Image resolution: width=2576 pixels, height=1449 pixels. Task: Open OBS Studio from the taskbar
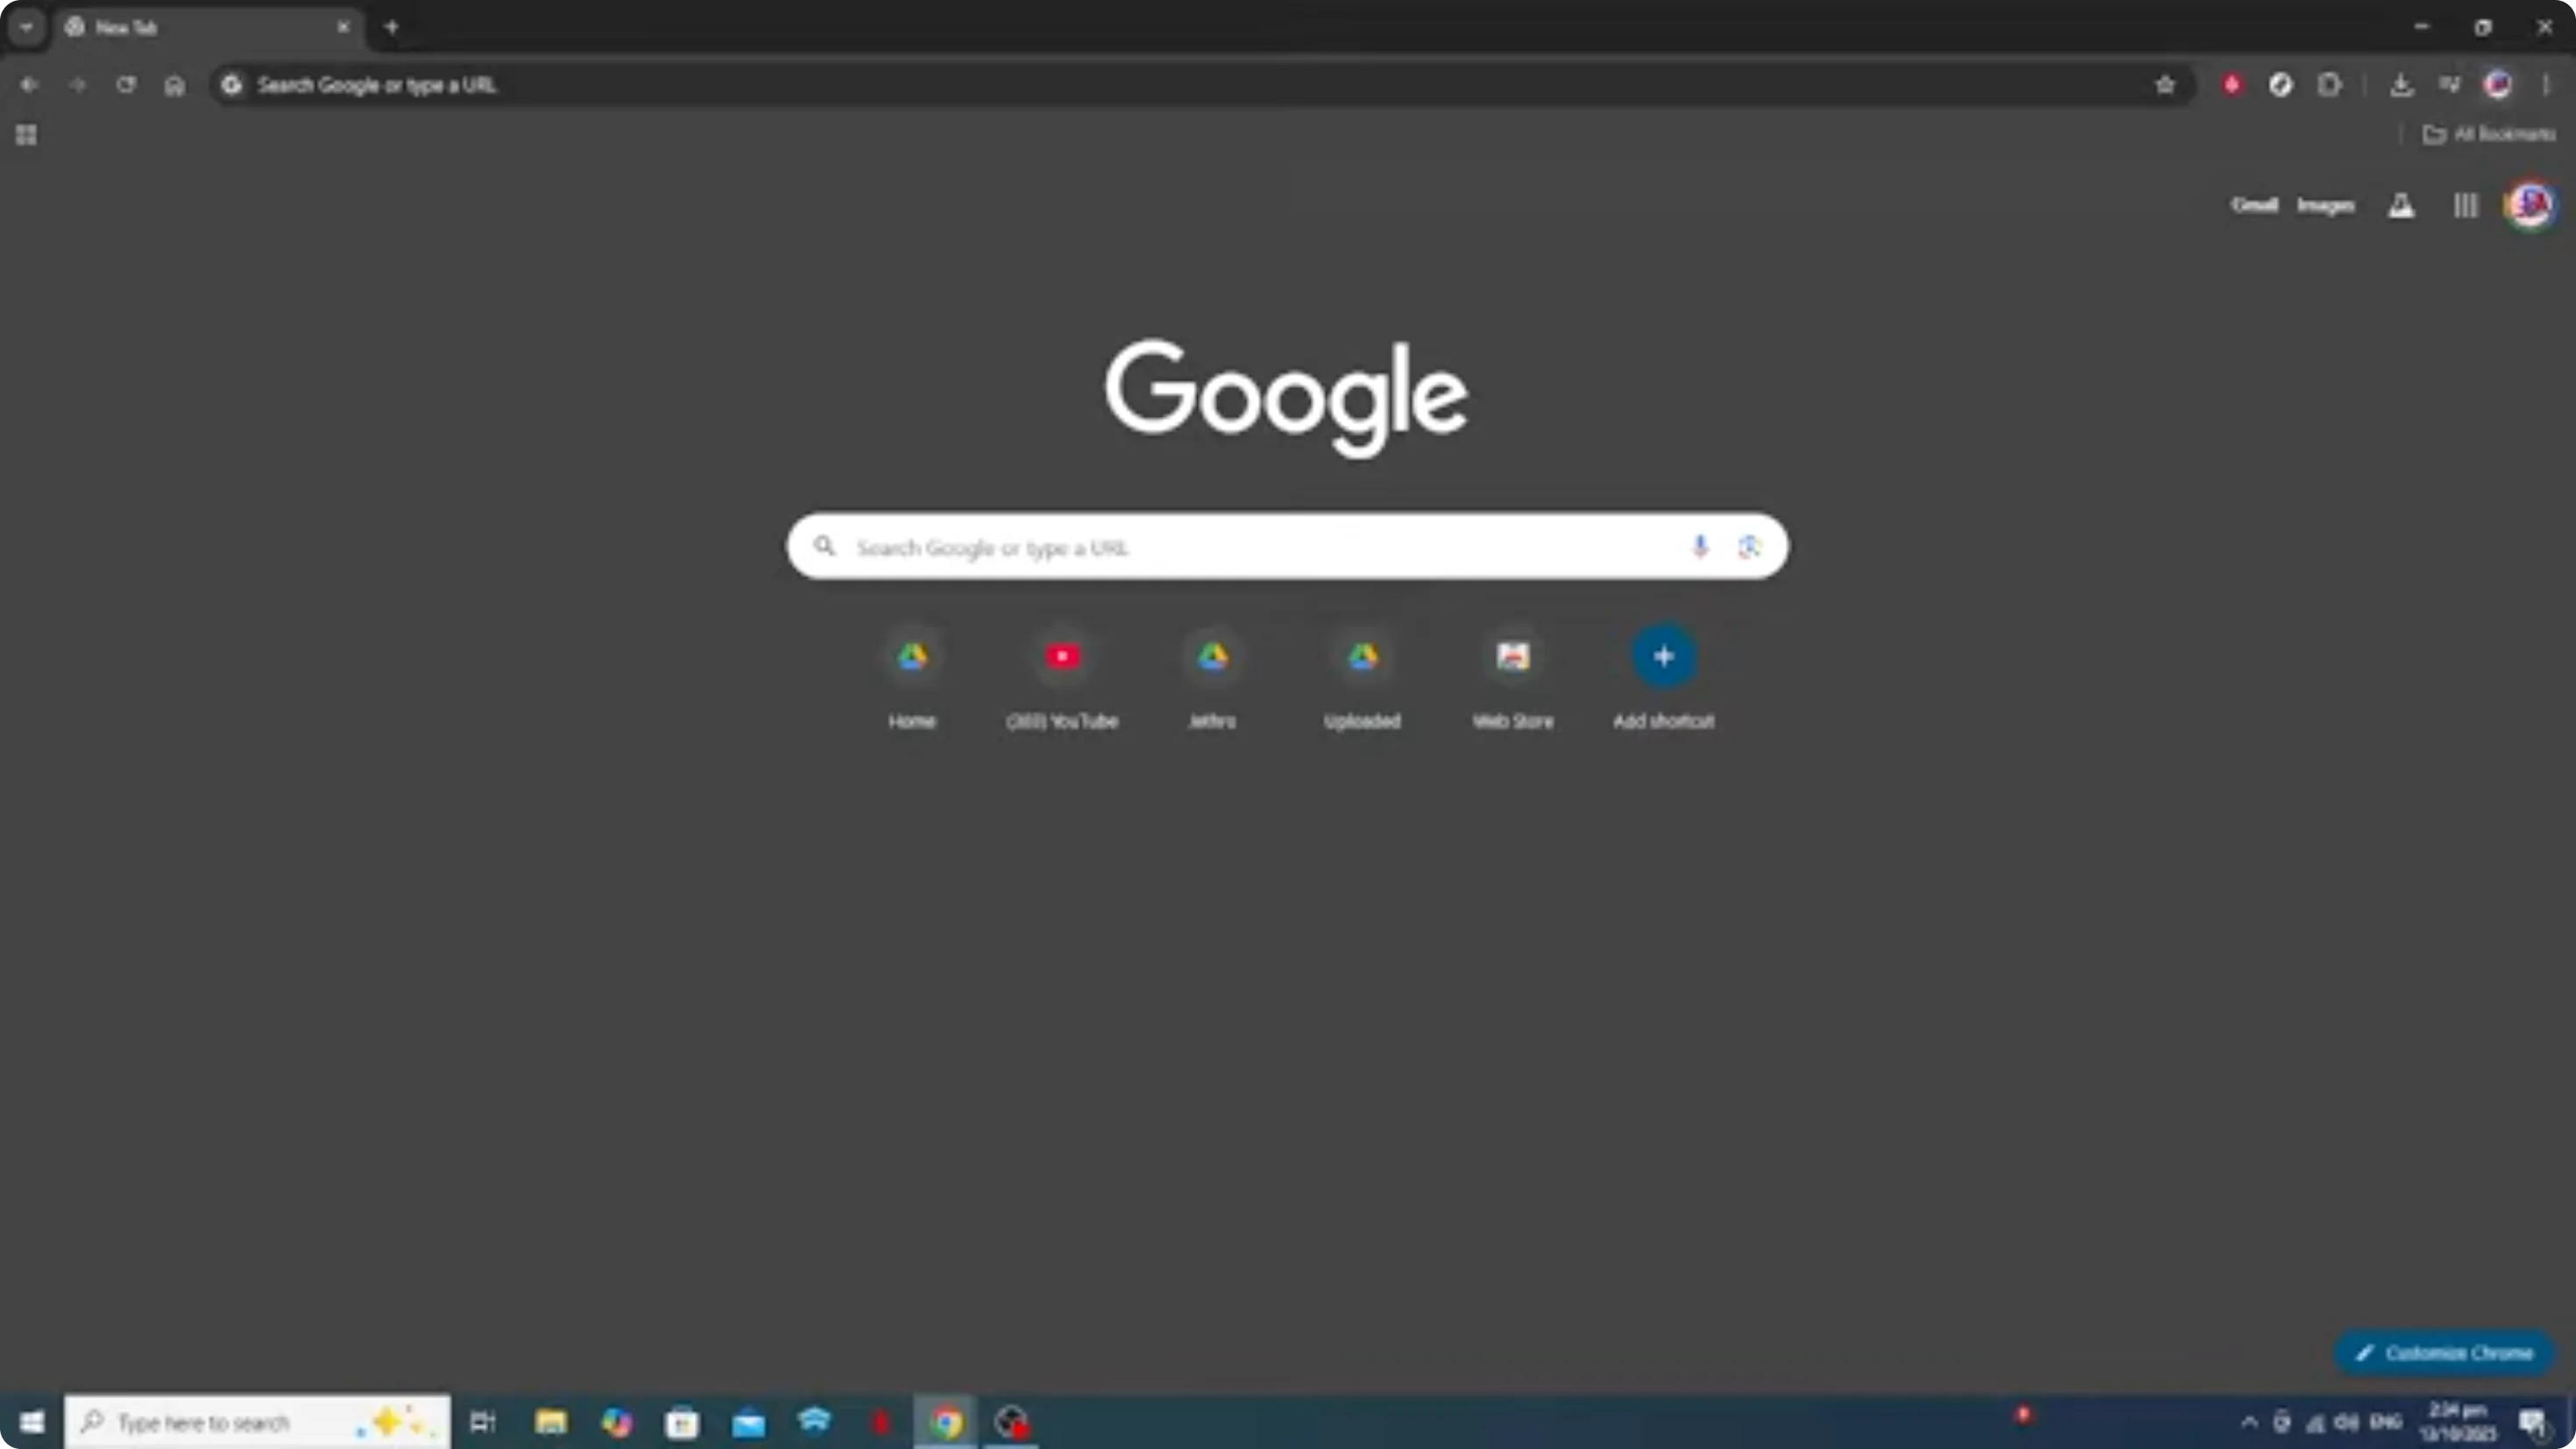pos(1011,1421)
